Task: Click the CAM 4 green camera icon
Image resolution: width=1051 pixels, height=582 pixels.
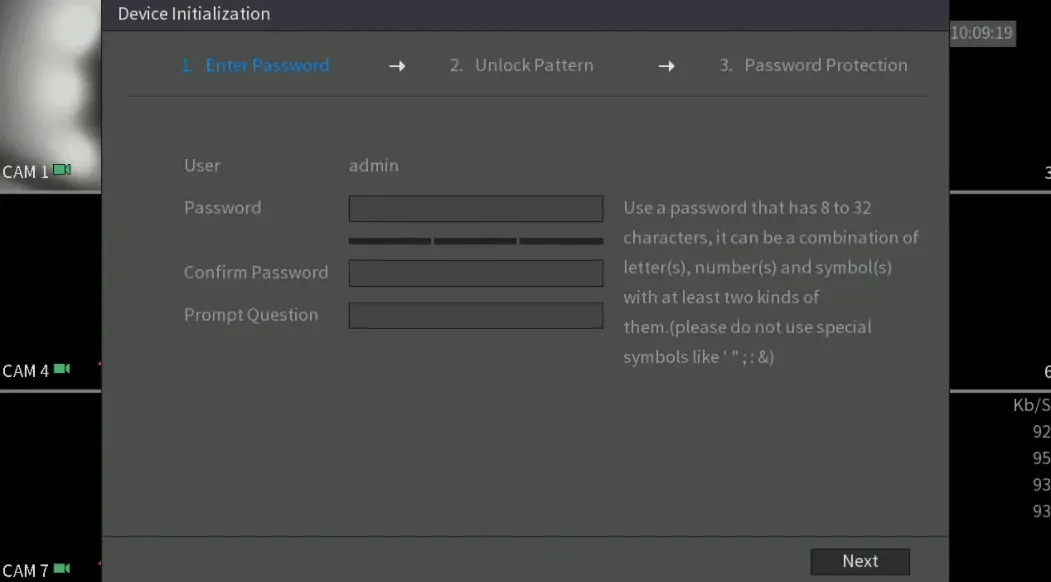Action: (x=62, y=370)
